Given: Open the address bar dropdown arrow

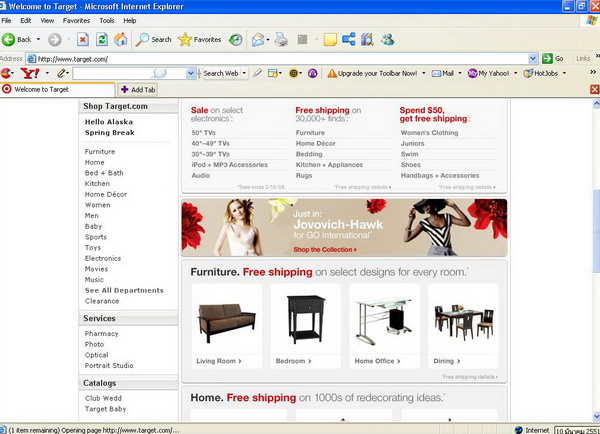Looking at the screenshot, I should [533, 59].
